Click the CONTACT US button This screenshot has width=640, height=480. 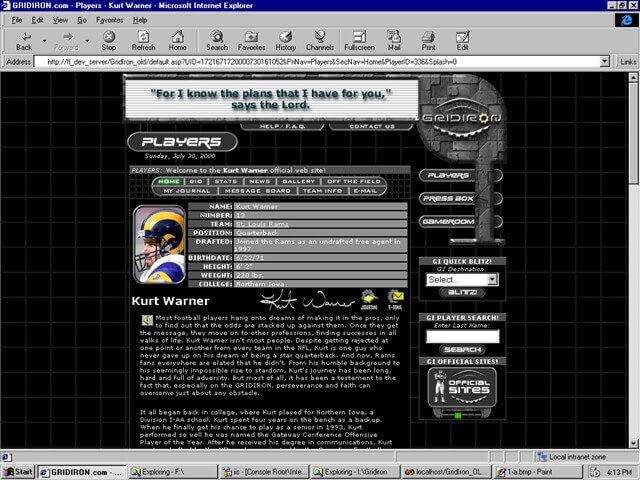coord(371,126)
